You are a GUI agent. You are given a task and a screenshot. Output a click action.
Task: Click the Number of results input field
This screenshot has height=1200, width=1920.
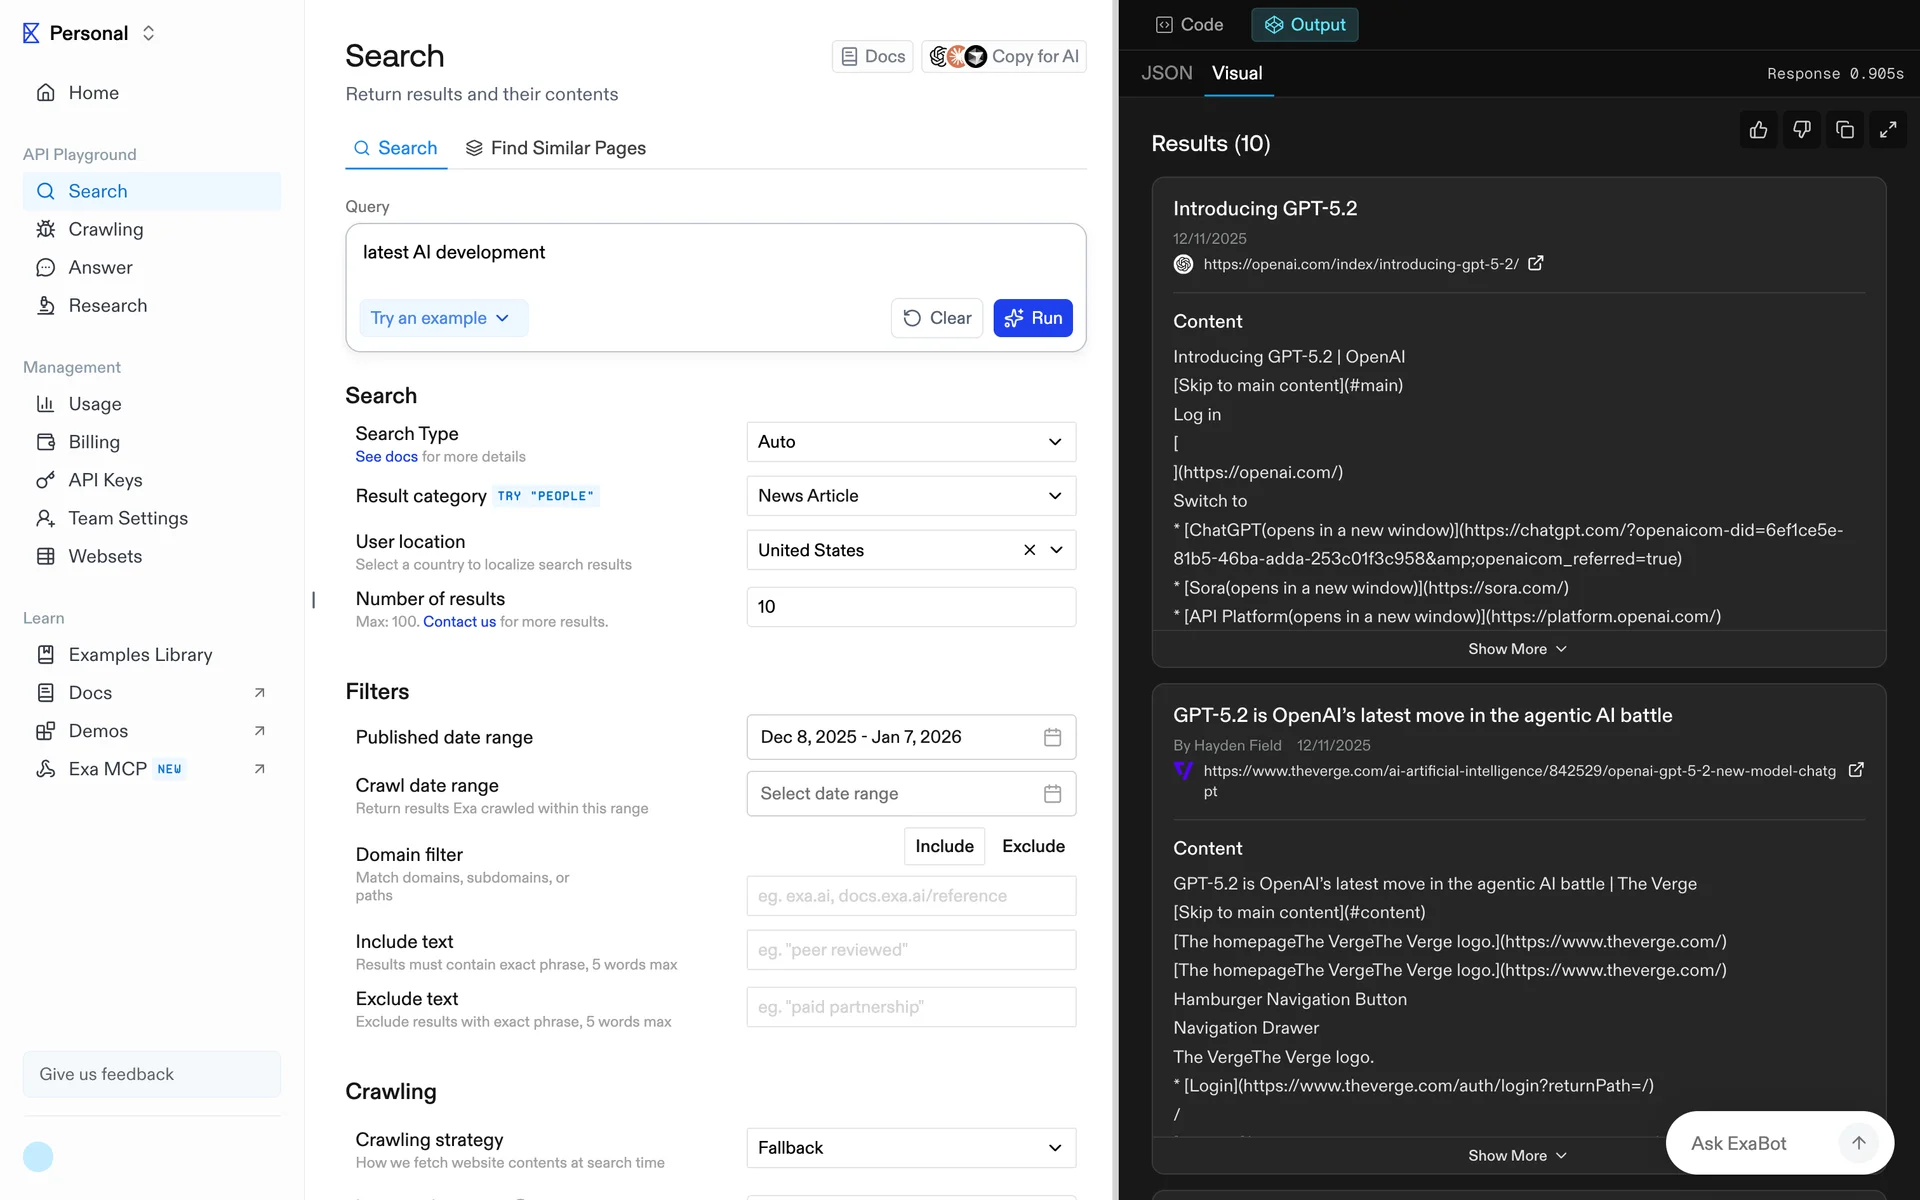coord(910,607)
